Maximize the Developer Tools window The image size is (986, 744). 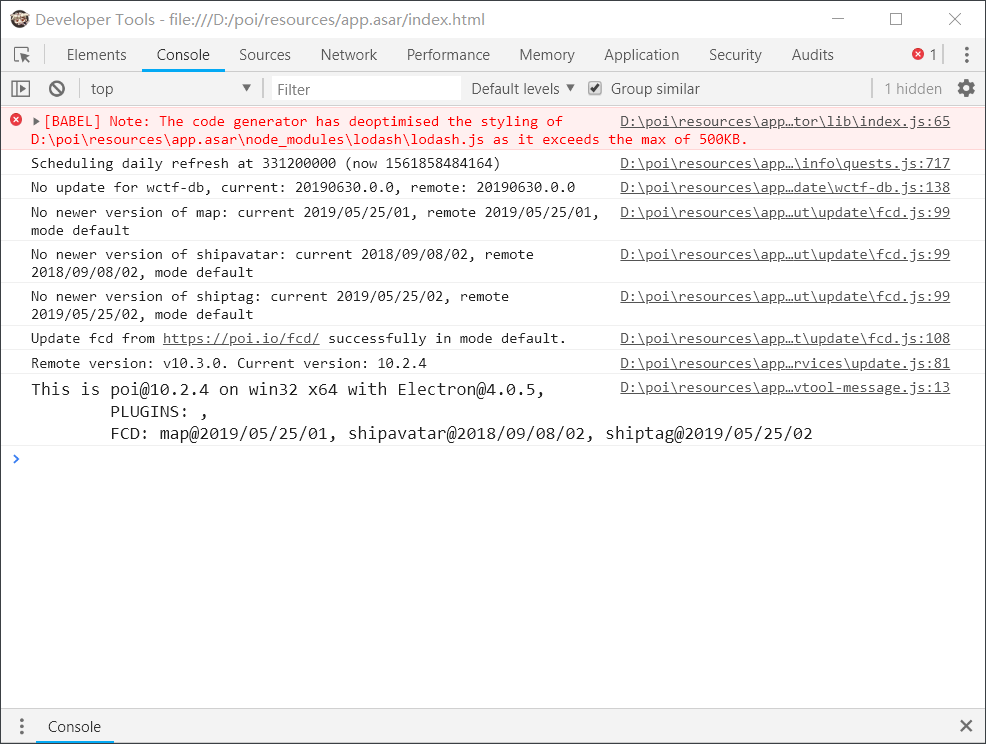click(896, 19)
